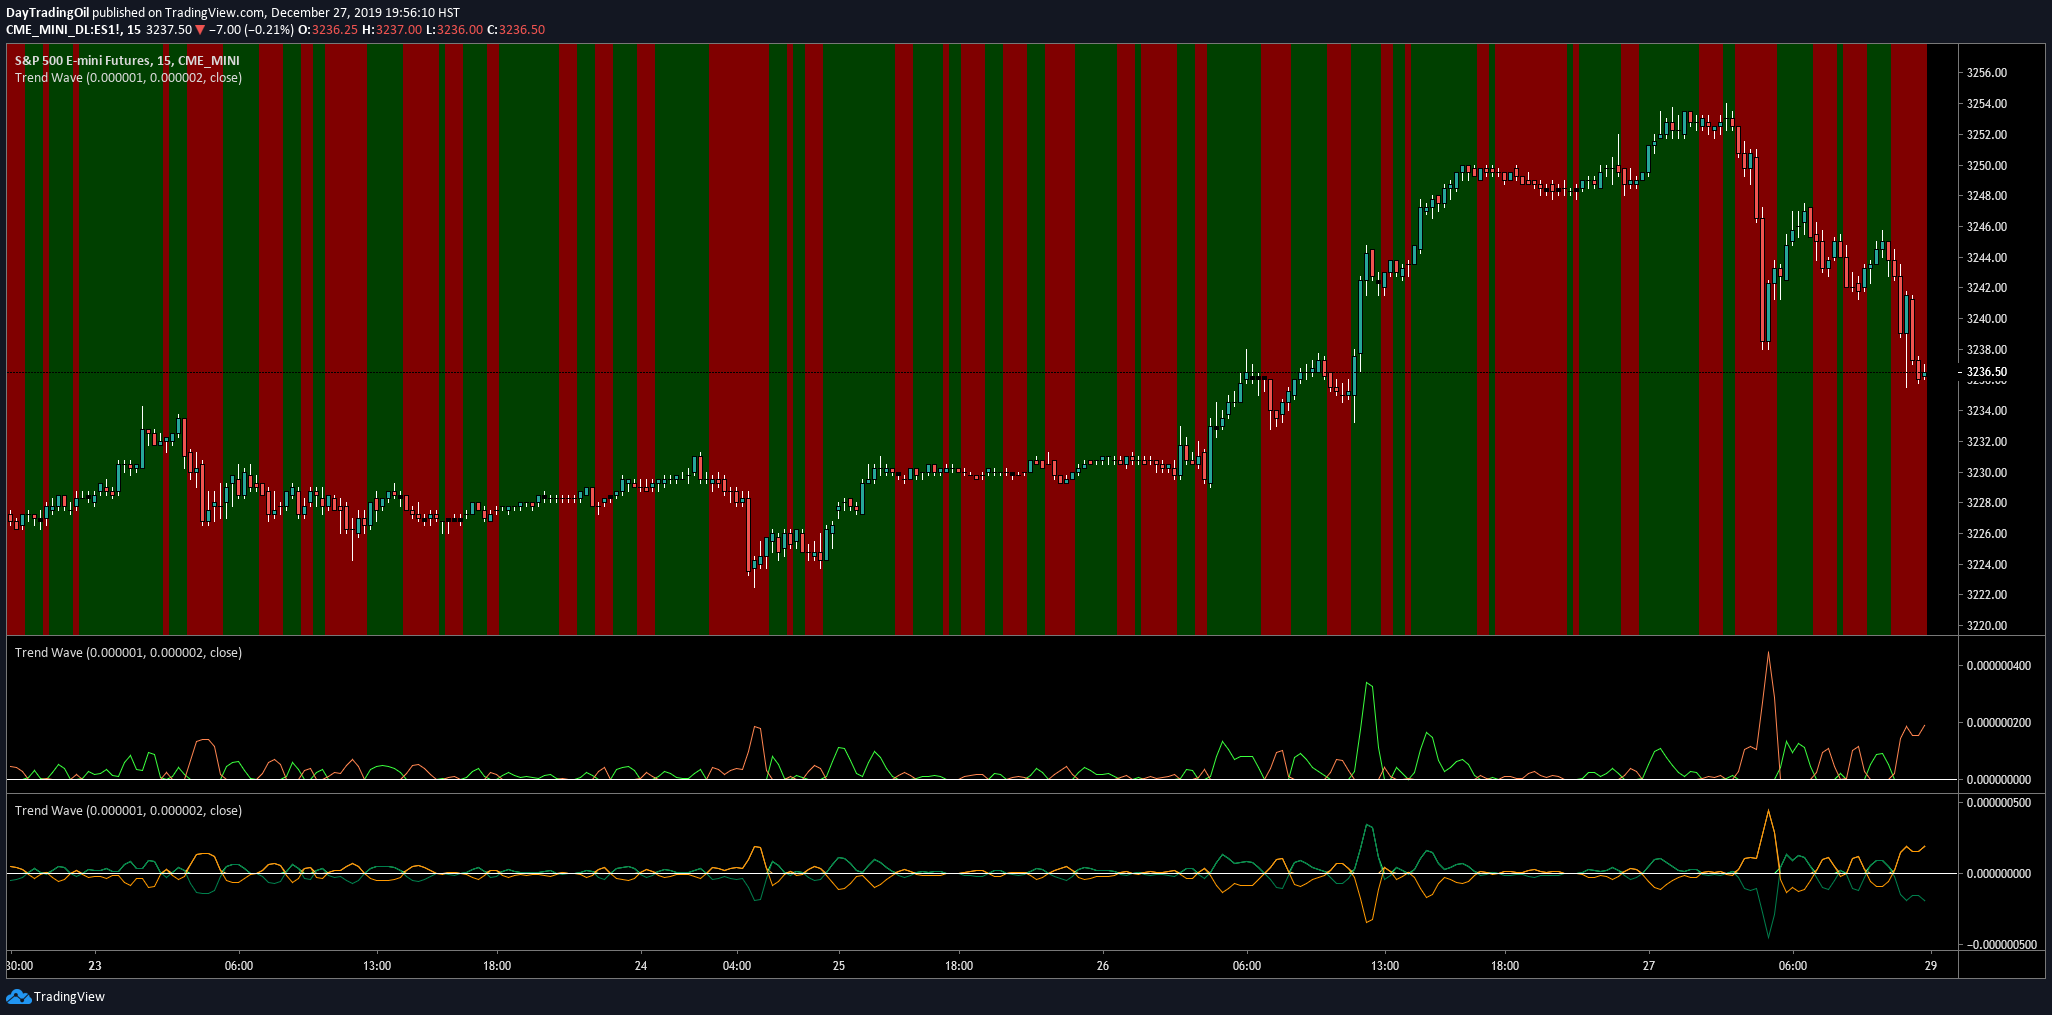Click the 3234.00 price axis label
This screenshot has width=2052, height=1015.
pyautogui.click(x=1986, y=411)
